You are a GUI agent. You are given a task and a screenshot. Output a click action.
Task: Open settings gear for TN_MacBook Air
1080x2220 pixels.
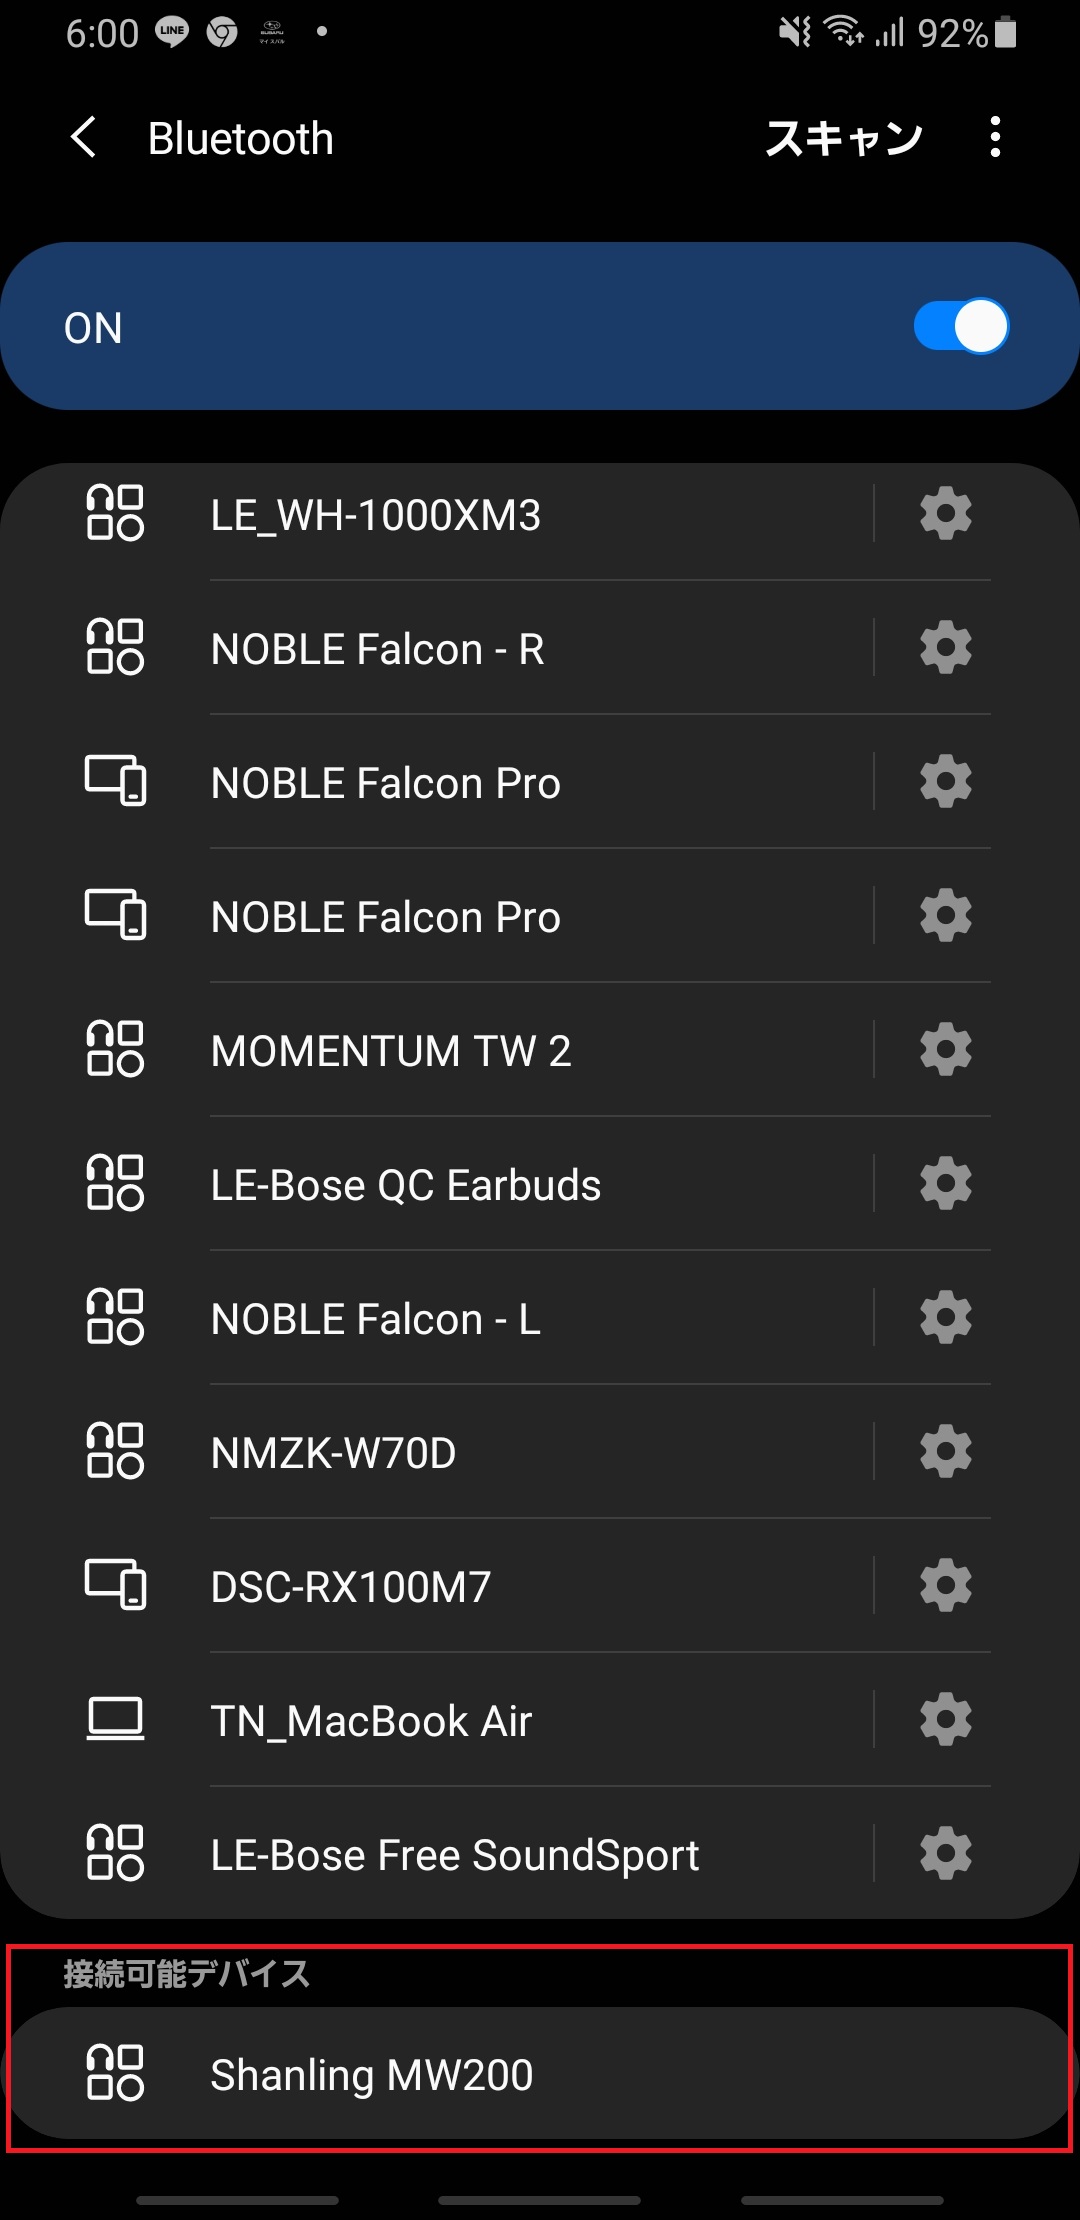point(945,1720)
